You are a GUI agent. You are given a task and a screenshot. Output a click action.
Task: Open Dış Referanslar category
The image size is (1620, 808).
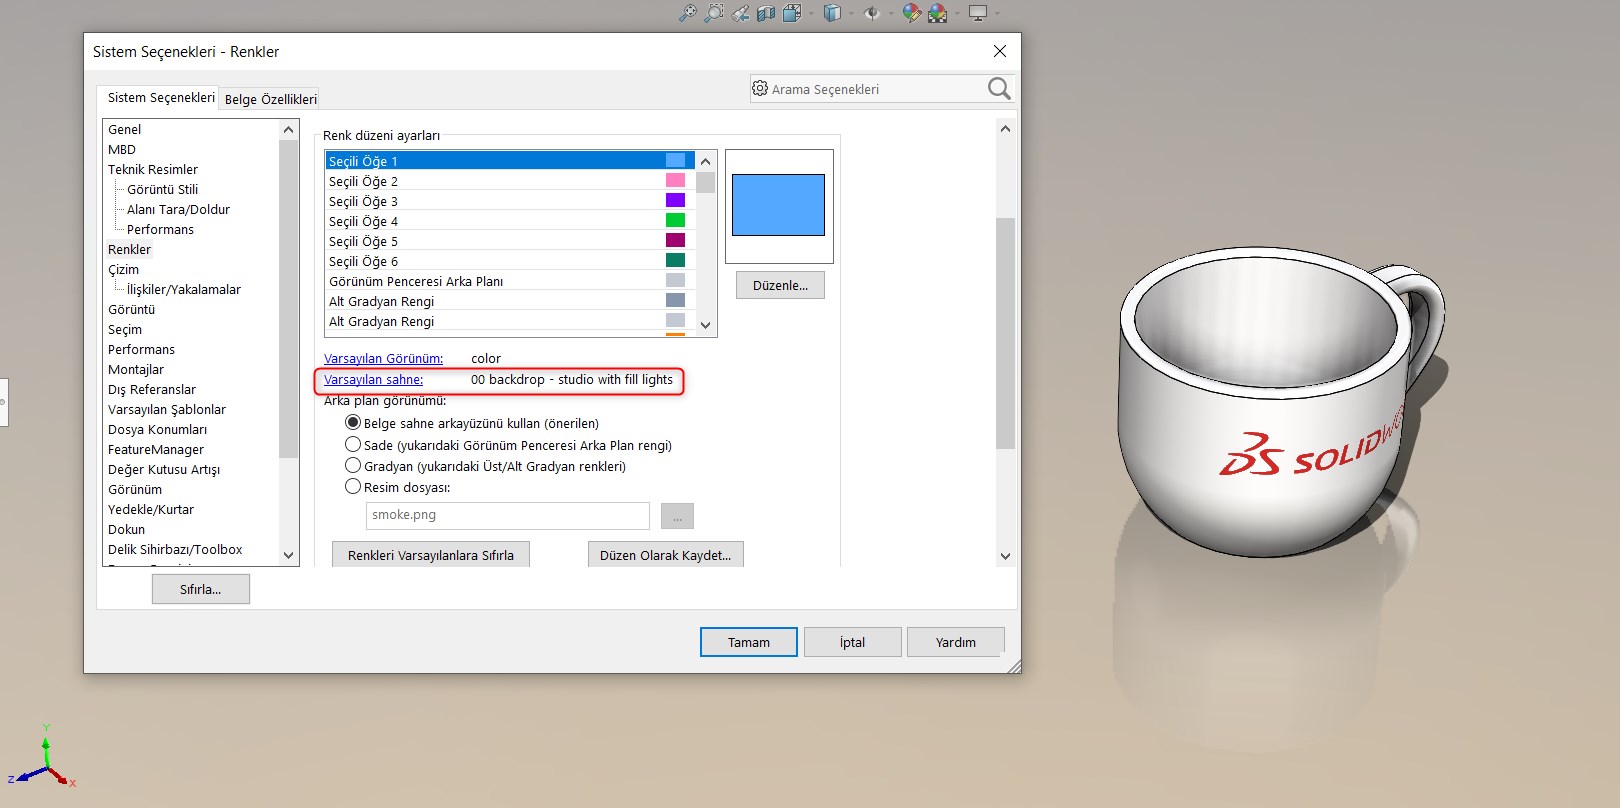point(152,389)
